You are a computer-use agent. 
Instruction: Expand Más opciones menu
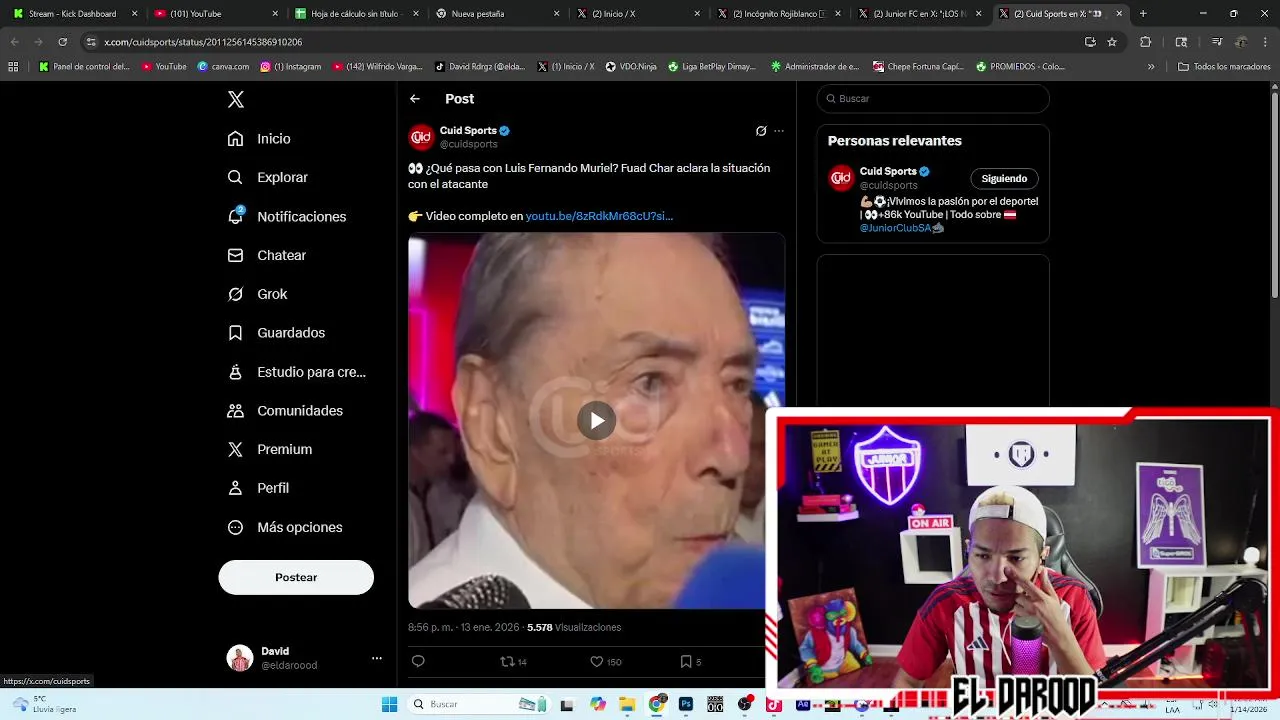pos(286,527)
